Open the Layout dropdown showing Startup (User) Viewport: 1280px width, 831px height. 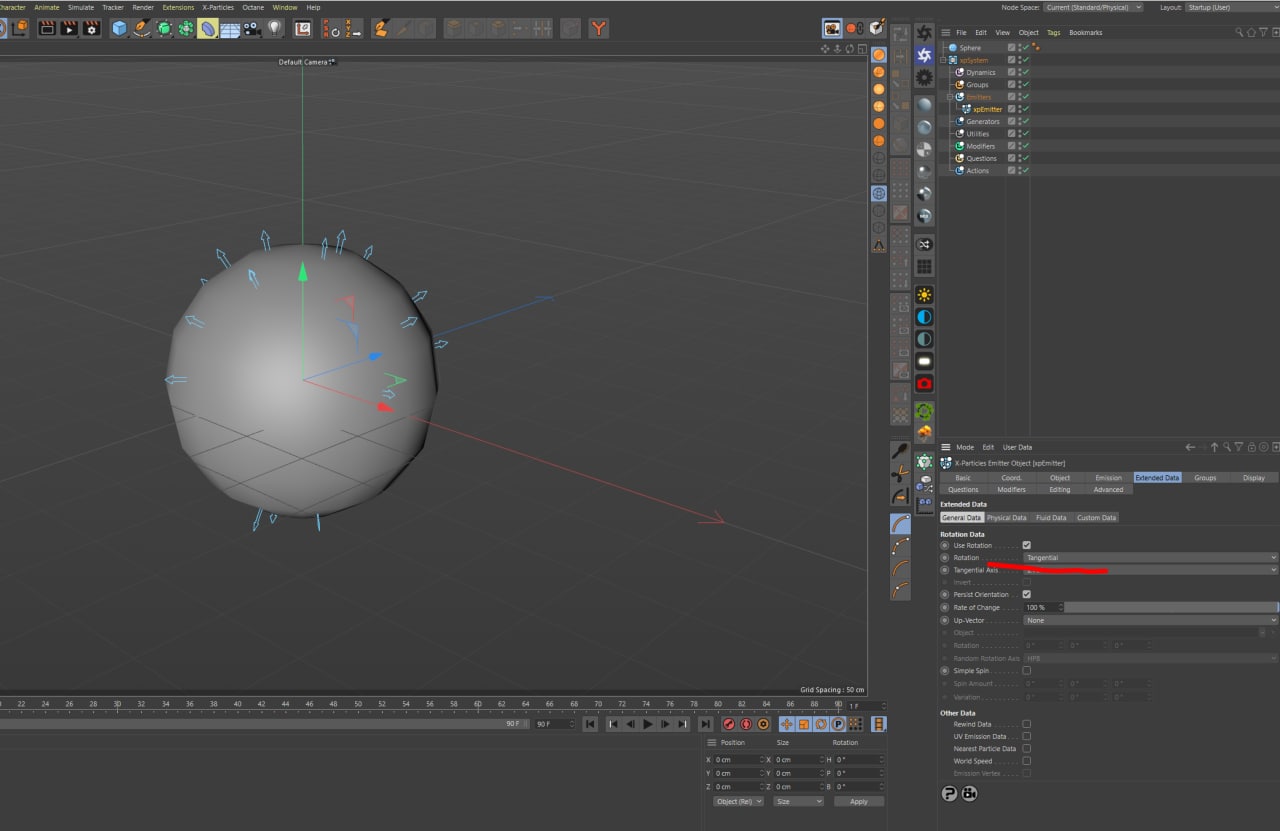[x=1231, y=7]
